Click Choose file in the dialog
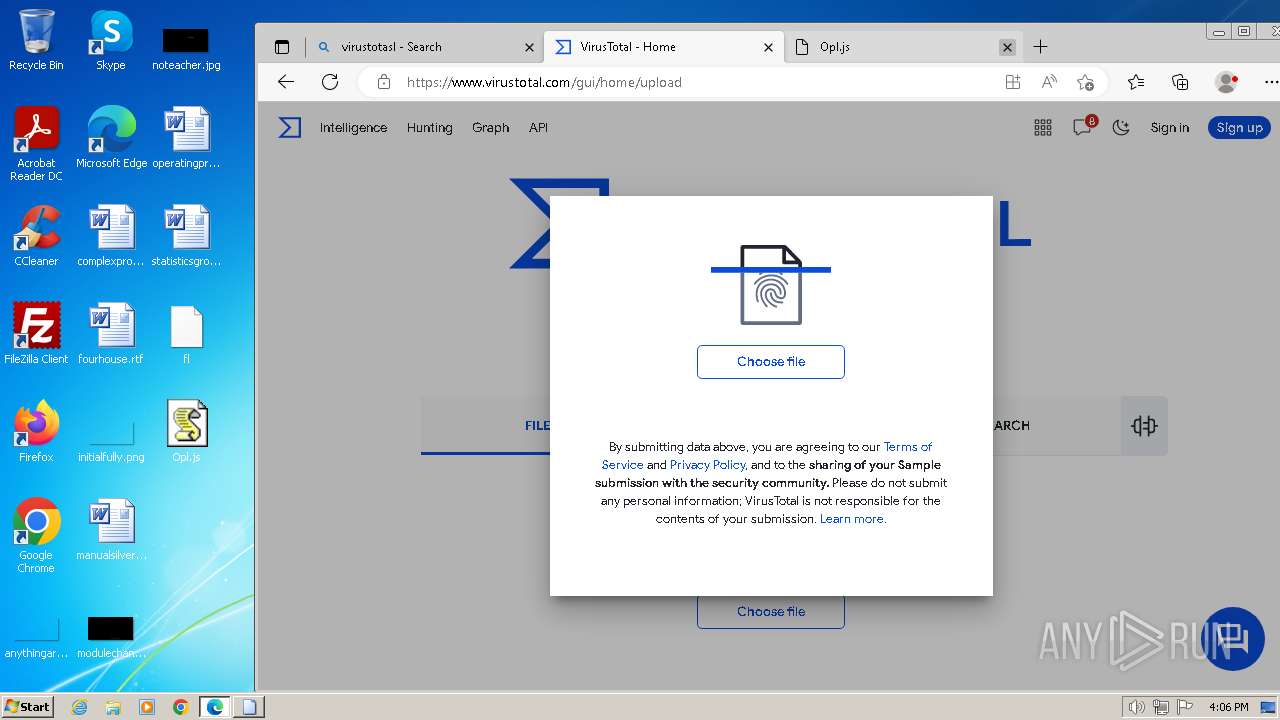 (771, 362)
